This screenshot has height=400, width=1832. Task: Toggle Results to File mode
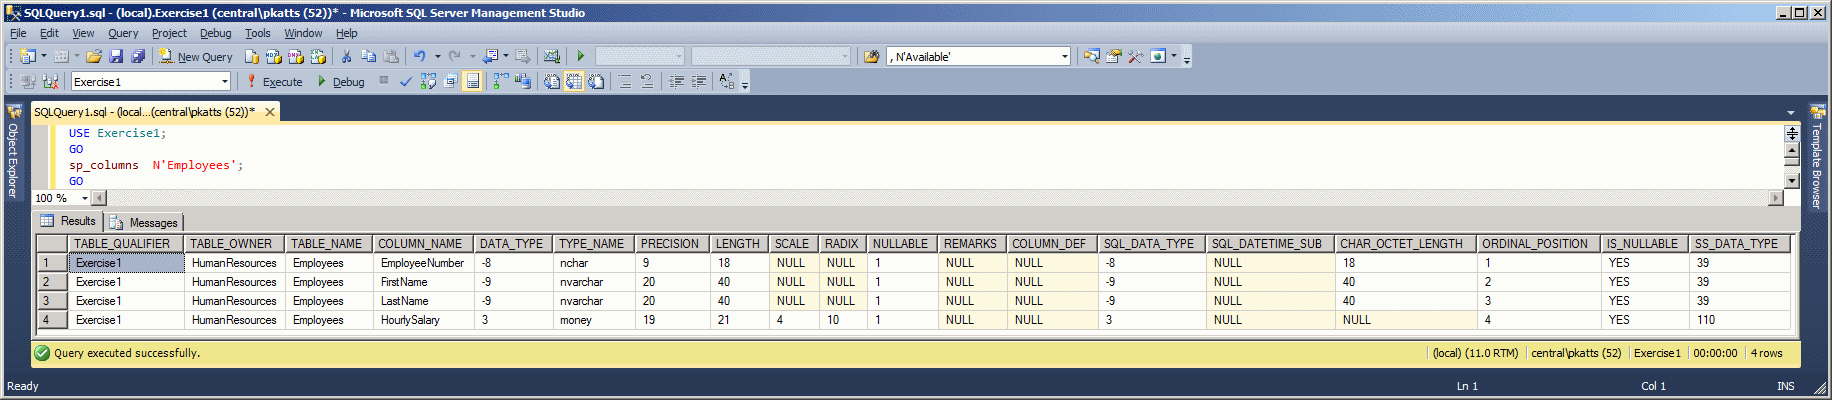(596, 81)
